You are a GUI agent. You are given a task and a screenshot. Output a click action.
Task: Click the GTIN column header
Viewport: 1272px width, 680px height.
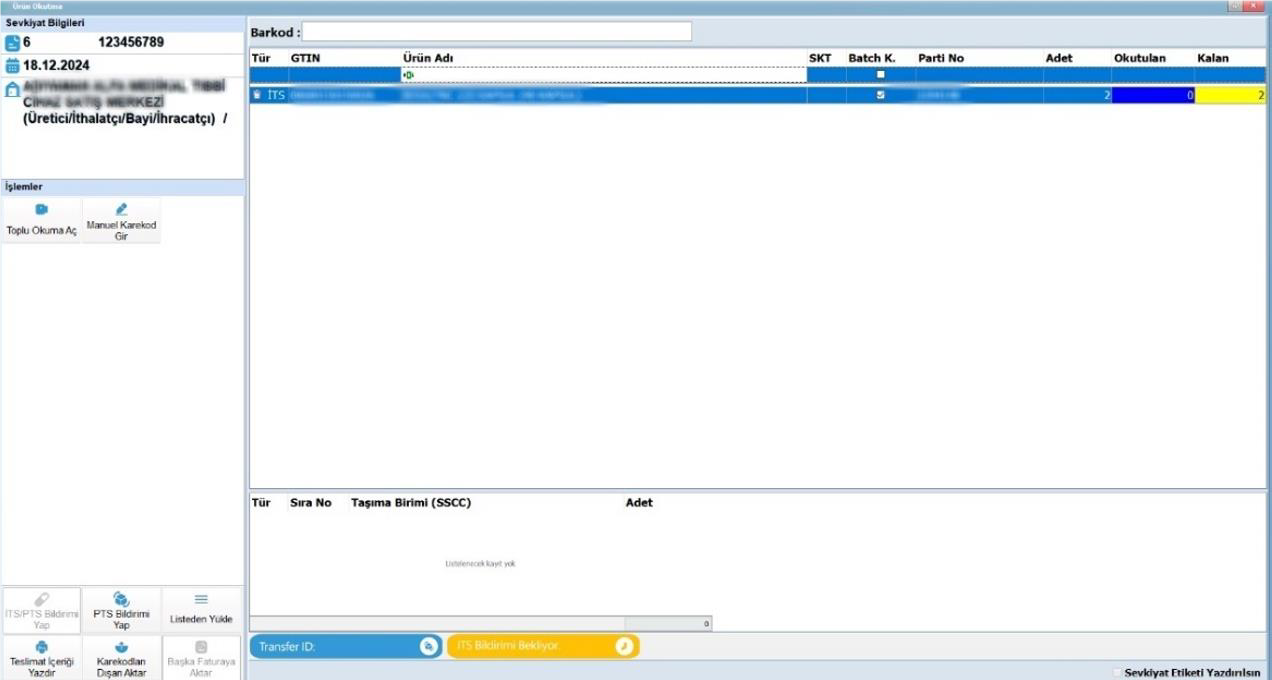(x=304, y=58)
